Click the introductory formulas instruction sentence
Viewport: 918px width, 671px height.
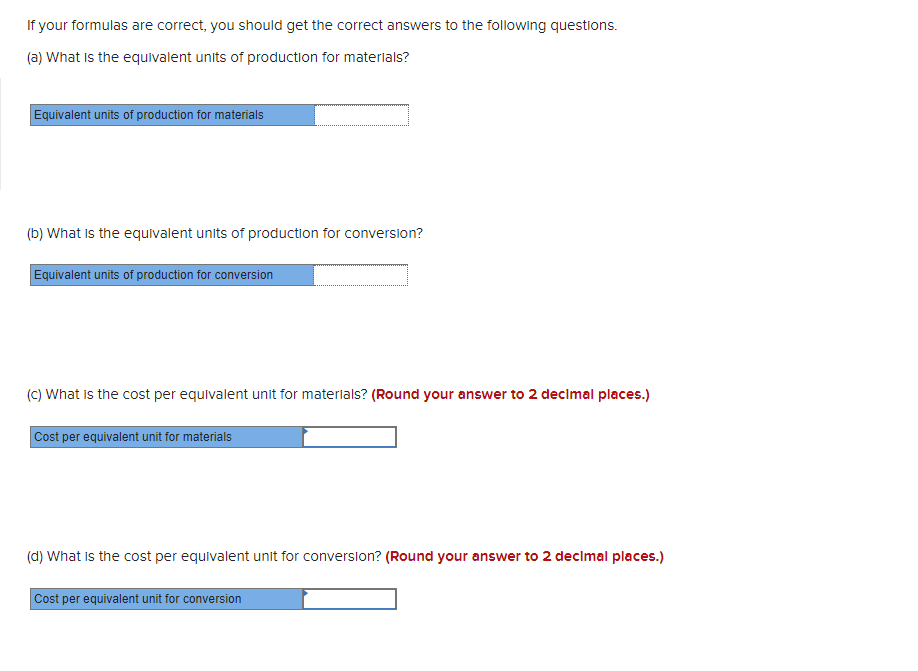click(322, 25)
